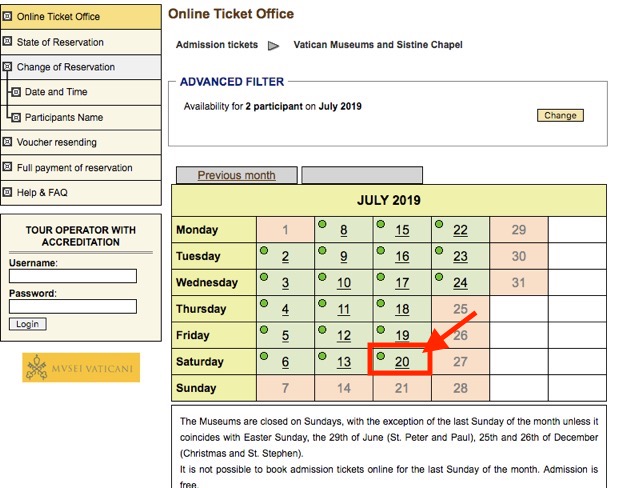The width and height of the screenshot is (623, 488).
Task: Select July 13 date link
Action: (x=344, y=362)
